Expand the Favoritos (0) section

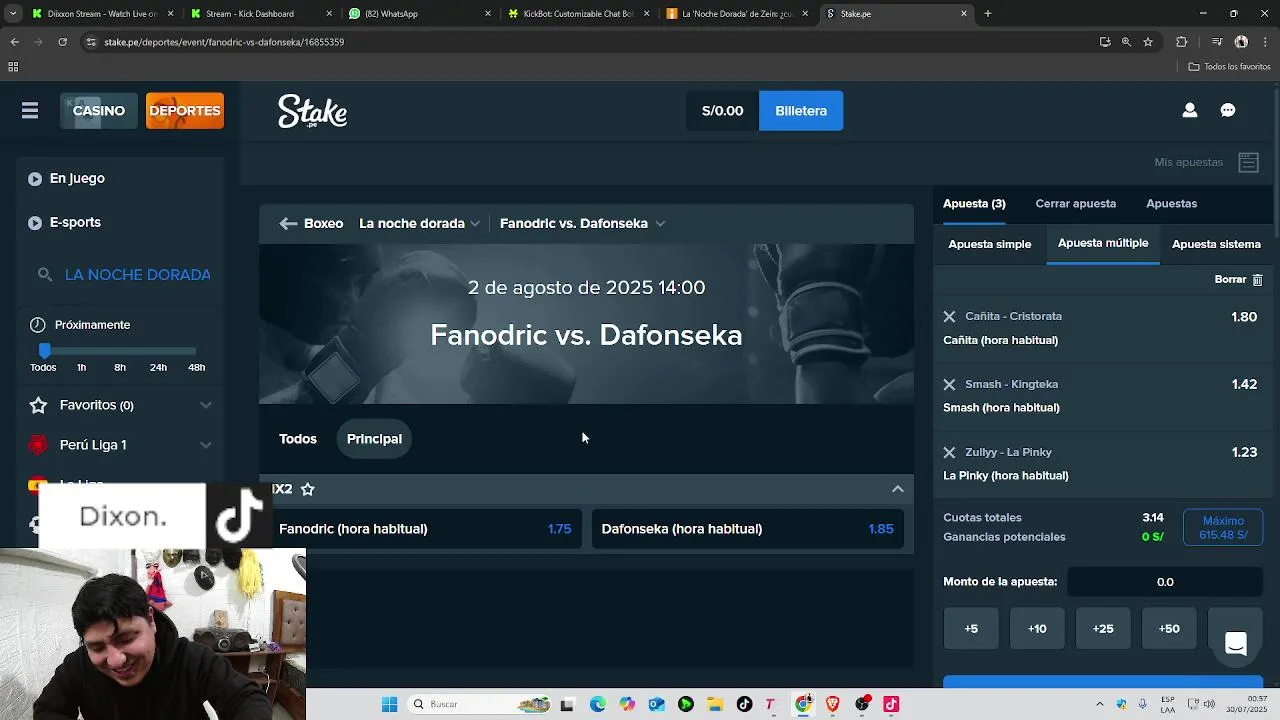(x=205, y=405)
